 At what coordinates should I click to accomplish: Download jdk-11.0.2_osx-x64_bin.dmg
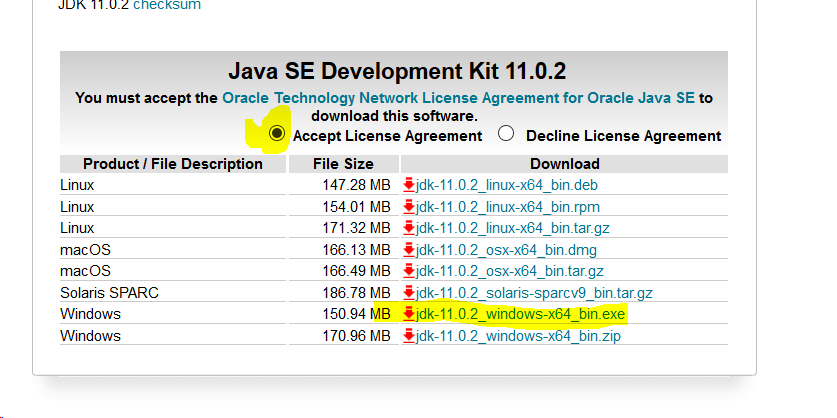(506, 250)
